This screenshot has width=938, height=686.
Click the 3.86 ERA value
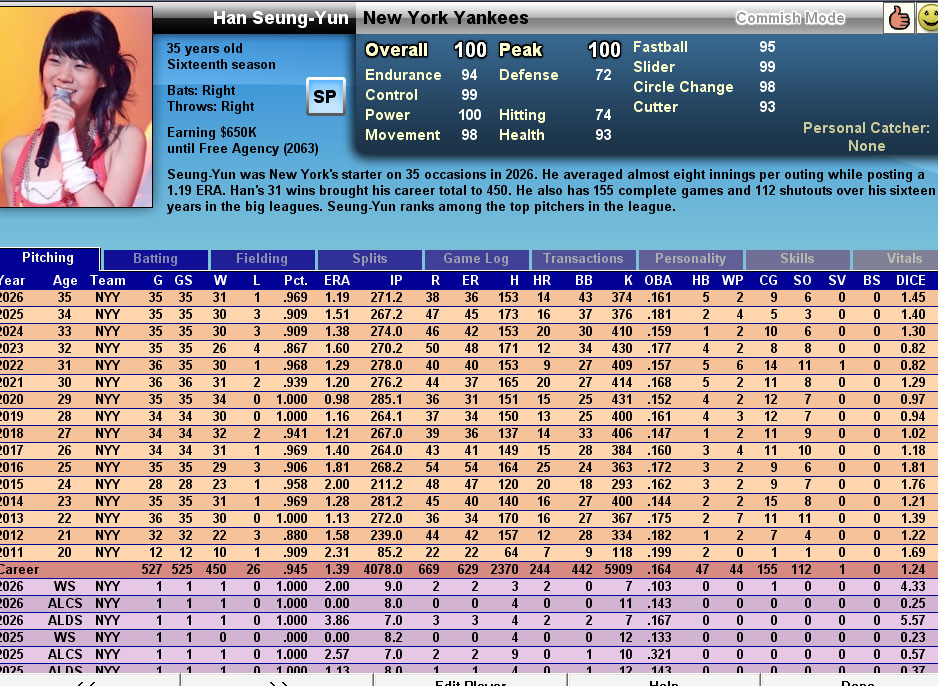point(337,621)
